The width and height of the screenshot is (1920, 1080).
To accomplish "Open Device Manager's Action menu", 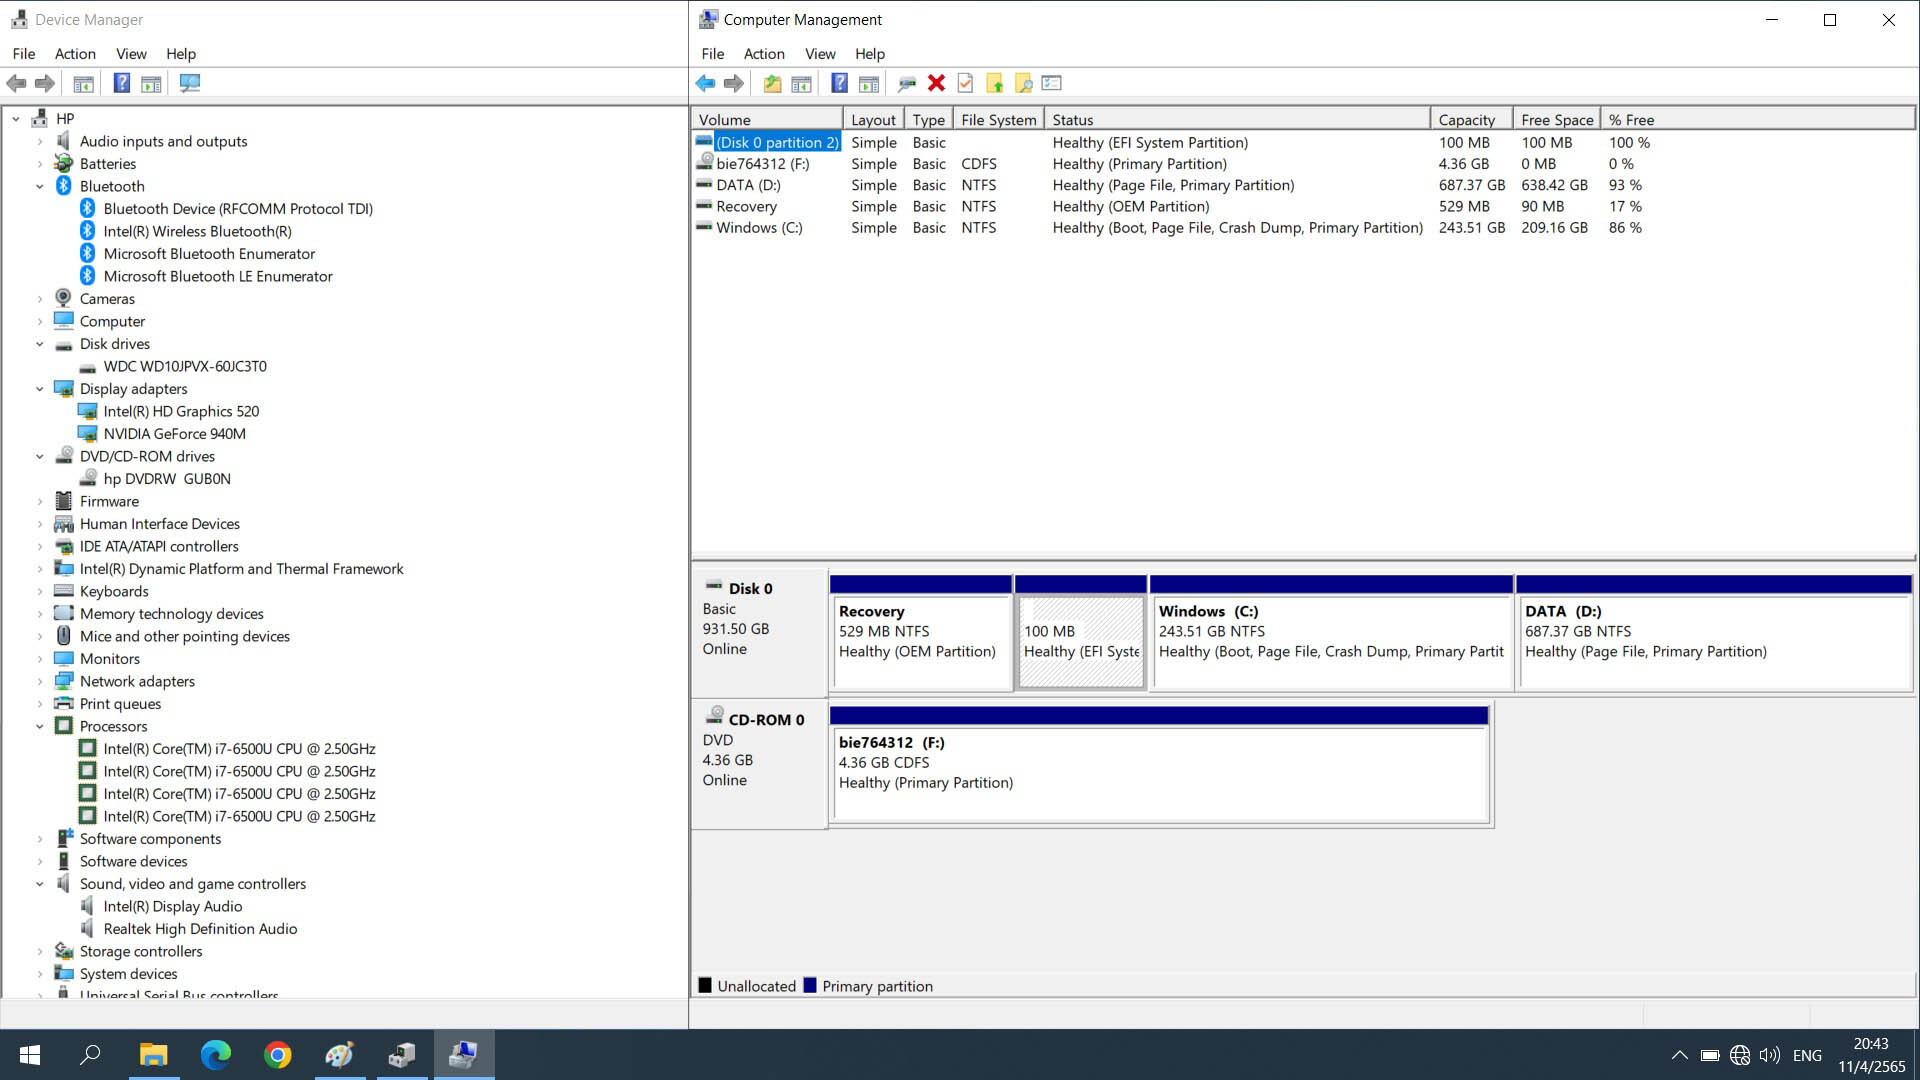I will [x=75, y=54].
